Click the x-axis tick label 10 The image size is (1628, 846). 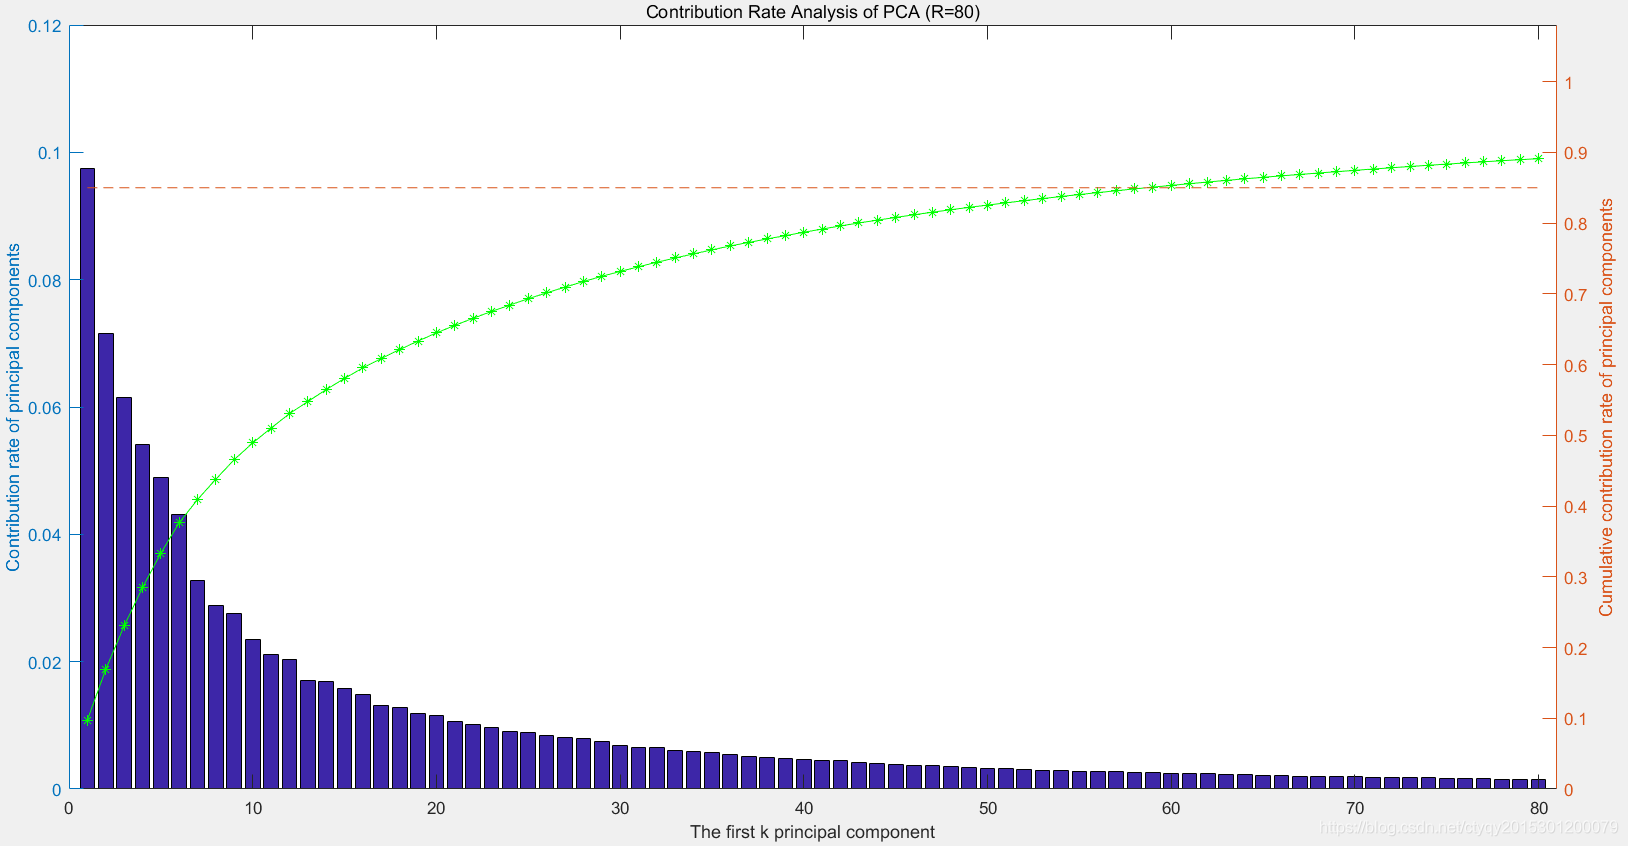(252, 808)
